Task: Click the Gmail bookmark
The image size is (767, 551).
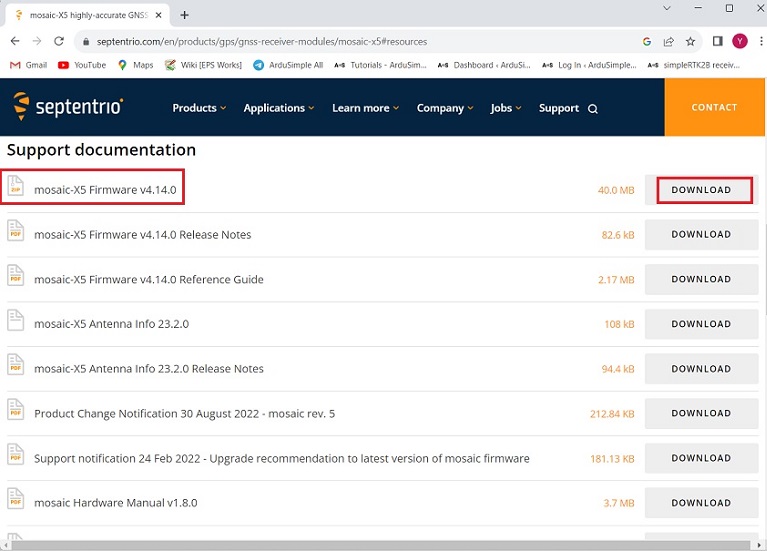Action: pyautogui.click(x=28, y=65)
